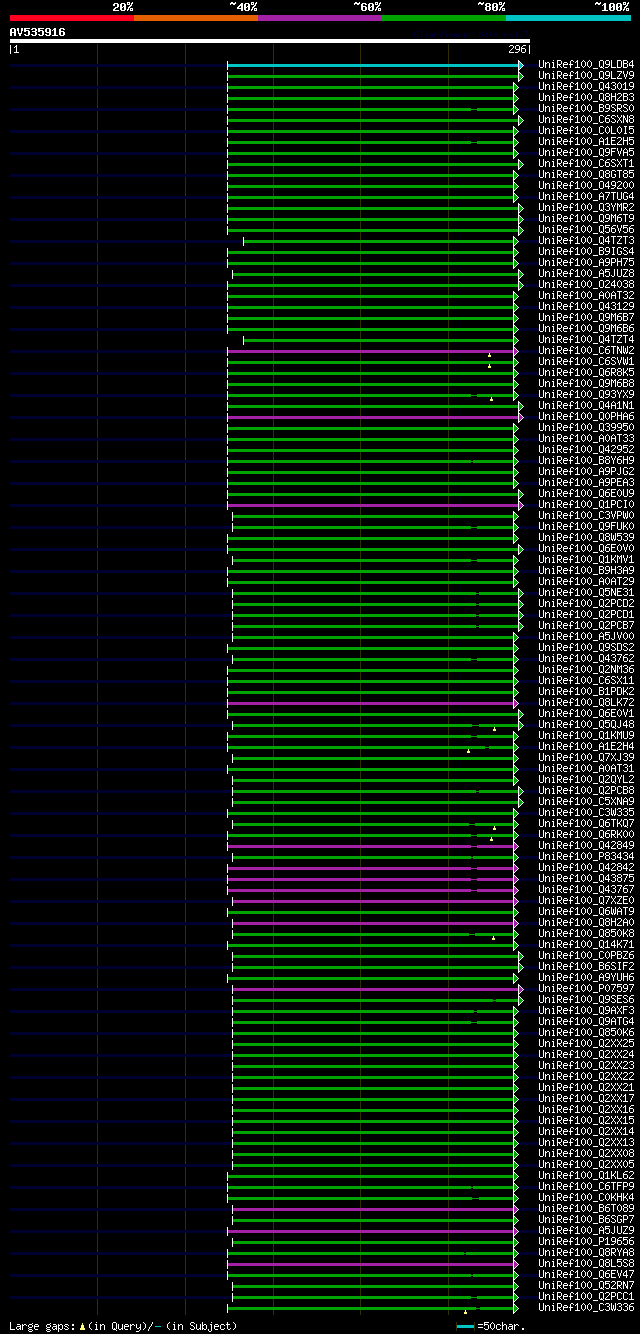Viewport: 640px width, 1334px height.
Task: Select hit label UniRef100_C3W336
Action: coord(586,1308)
